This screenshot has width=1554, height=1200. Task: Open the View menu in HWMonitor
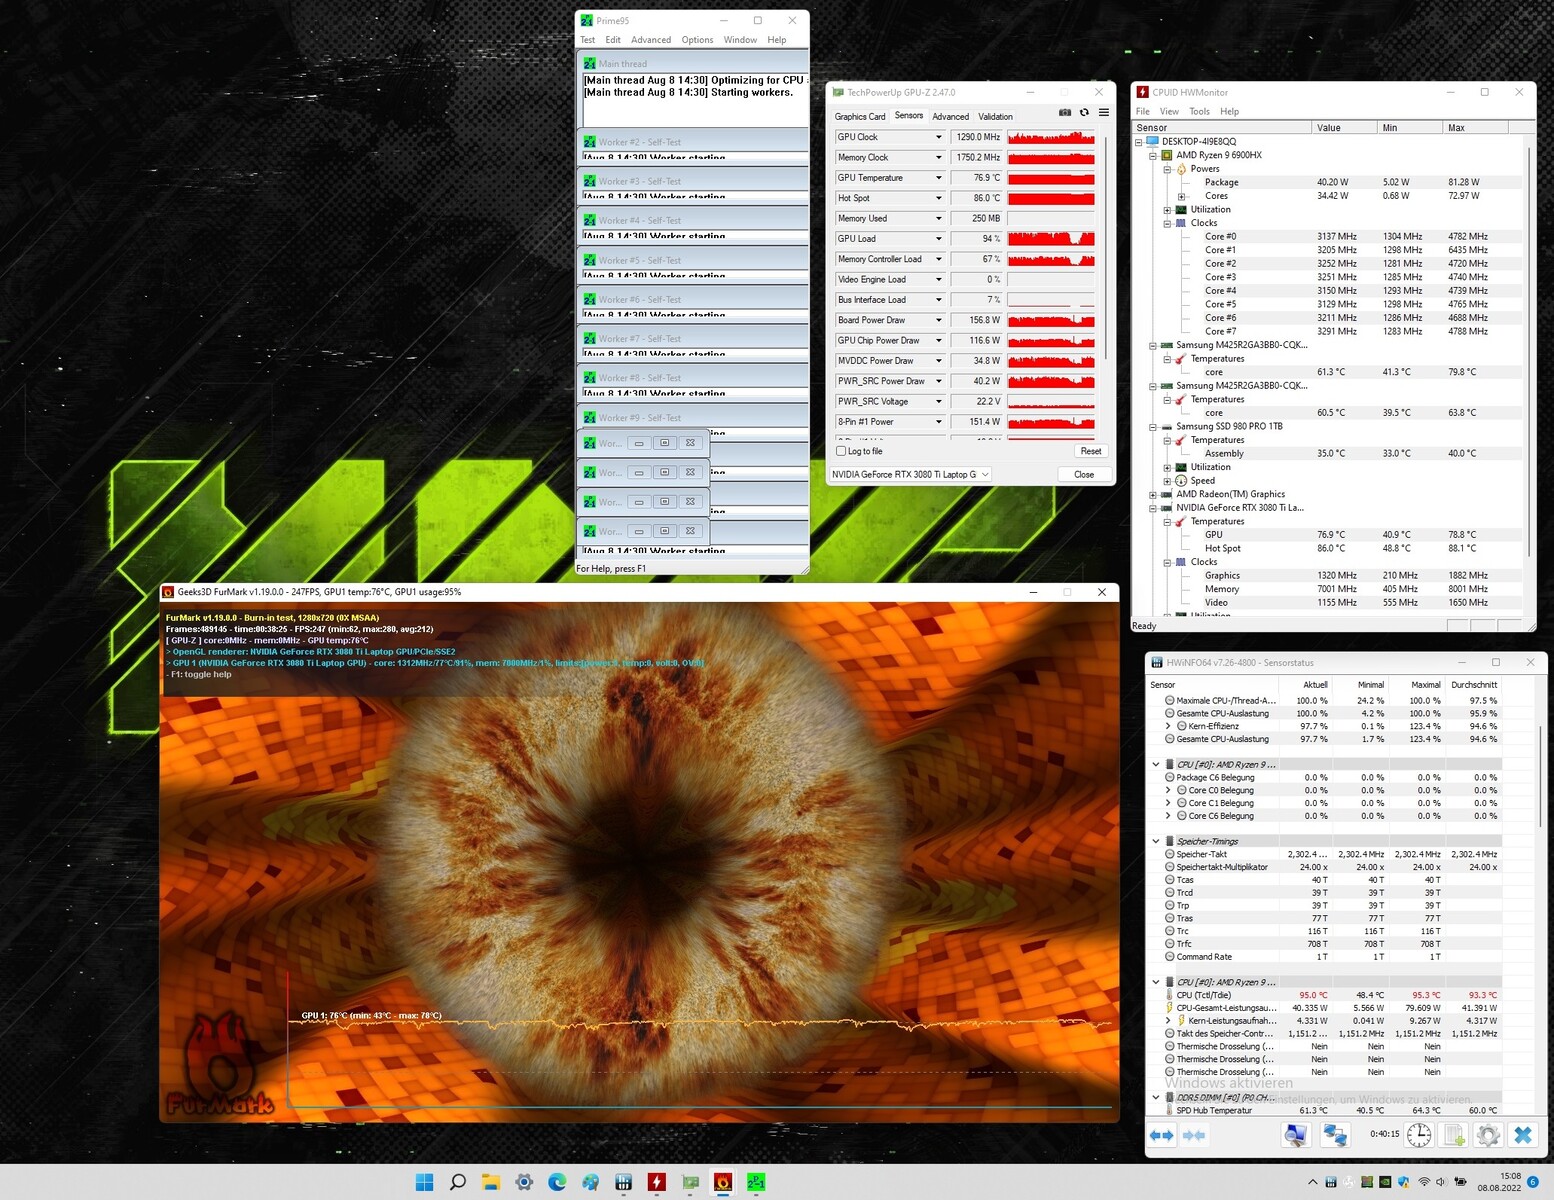(1169, 111)
